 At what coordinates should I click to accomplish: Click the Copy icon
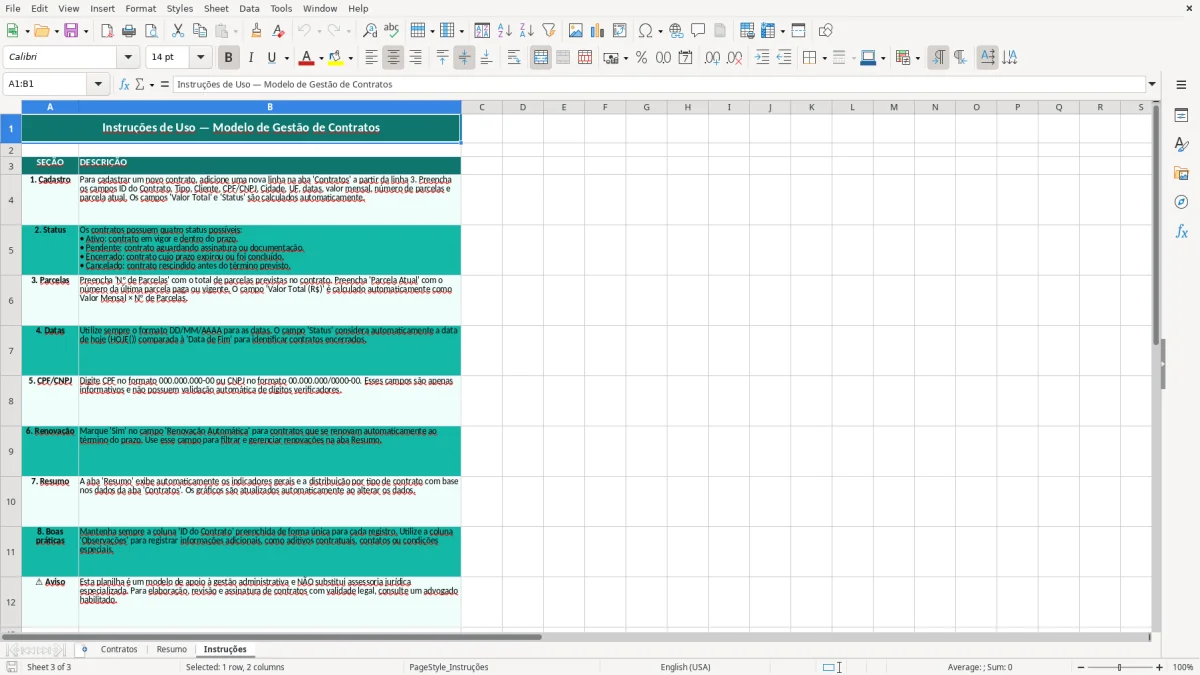click(200, 31)
